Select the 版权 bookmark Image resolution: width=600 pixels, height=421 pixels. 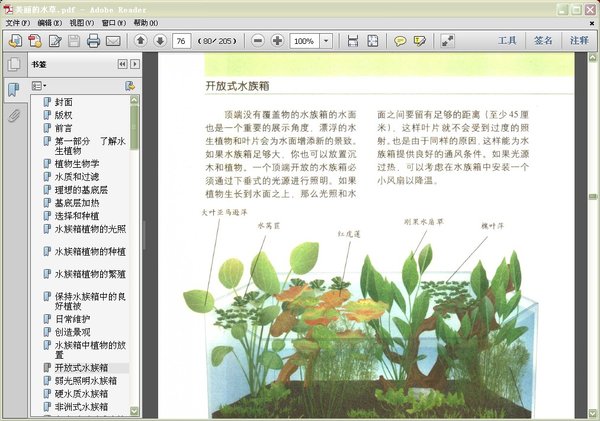(x=63, y=115)
